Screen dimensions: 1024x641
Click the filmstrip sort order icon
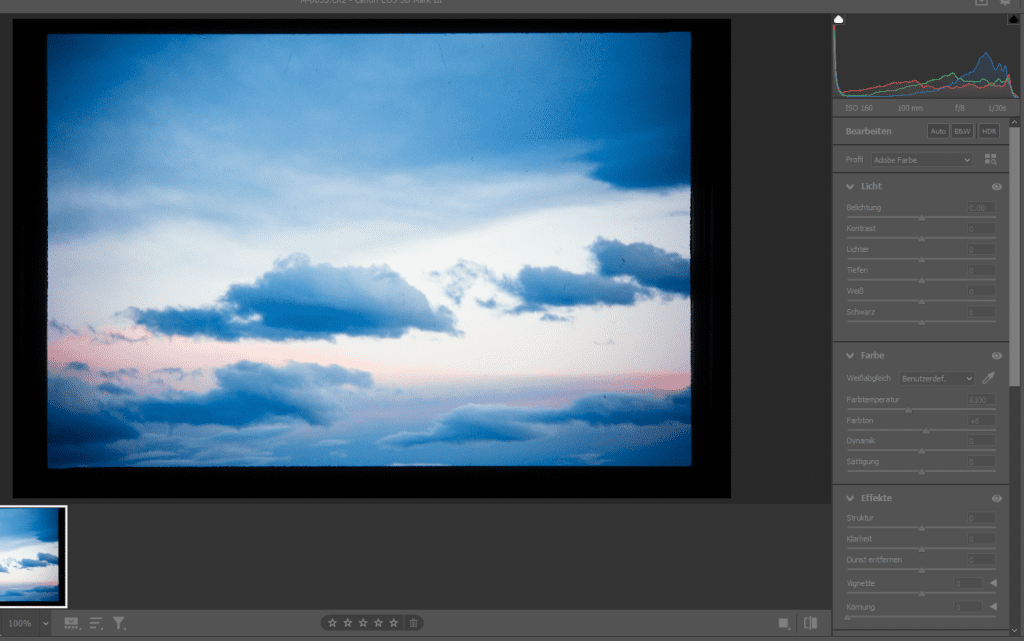point(96,623)
